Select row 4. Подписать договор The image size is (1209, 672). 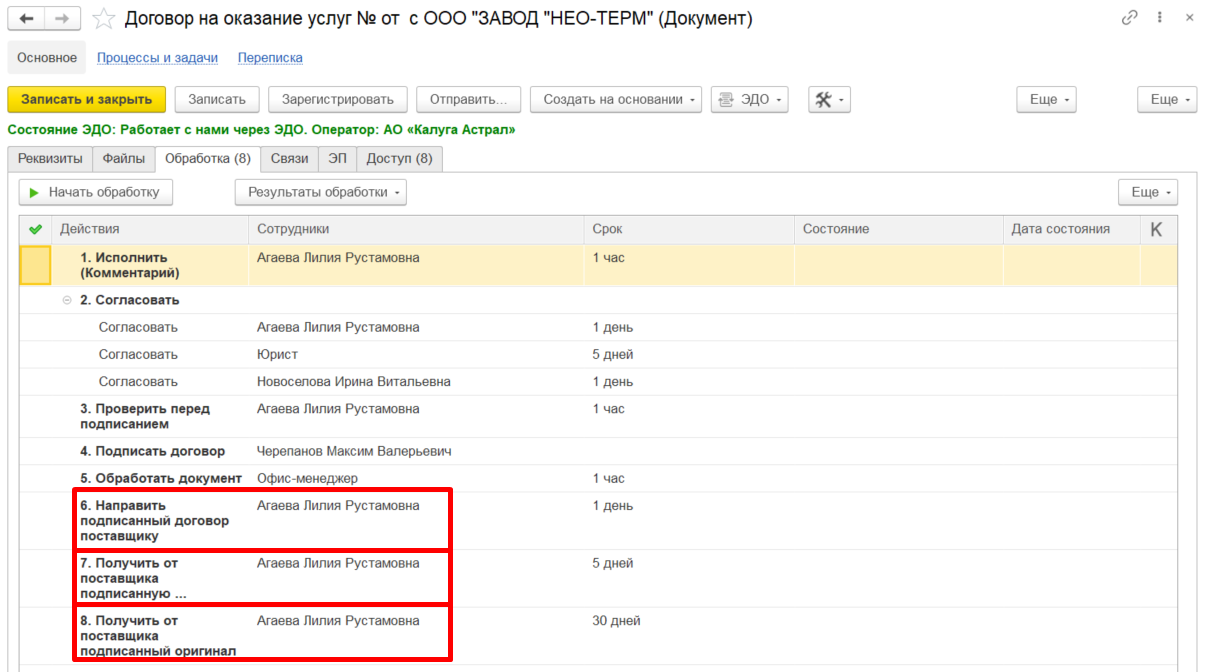pos(598,451)
